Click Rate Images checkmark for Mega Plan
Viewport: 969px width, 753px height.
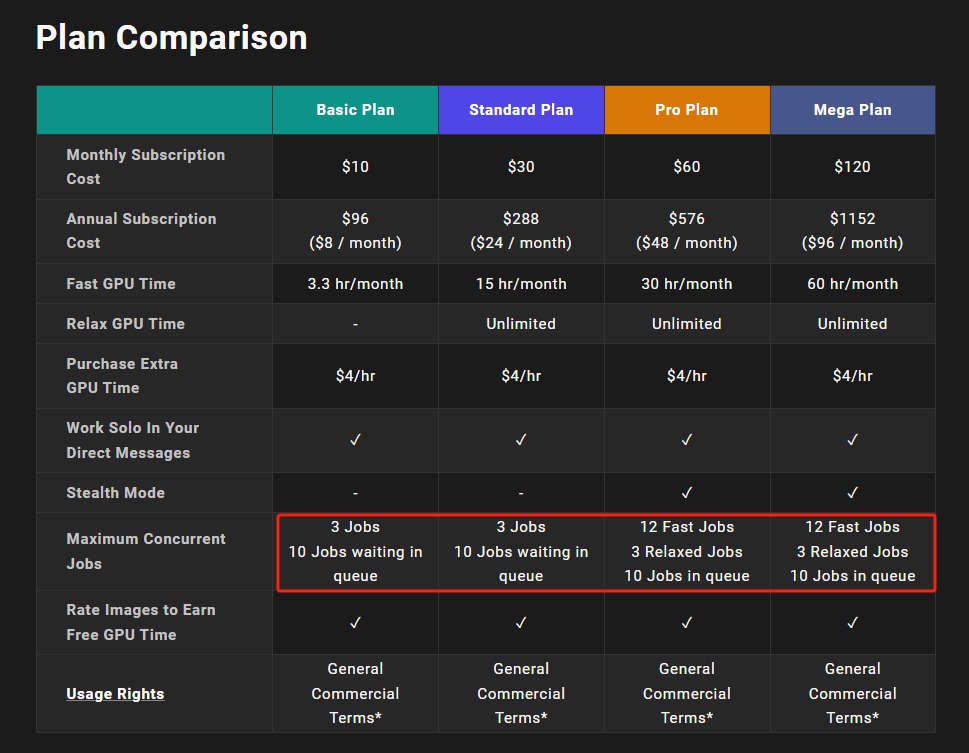[852, 623]
